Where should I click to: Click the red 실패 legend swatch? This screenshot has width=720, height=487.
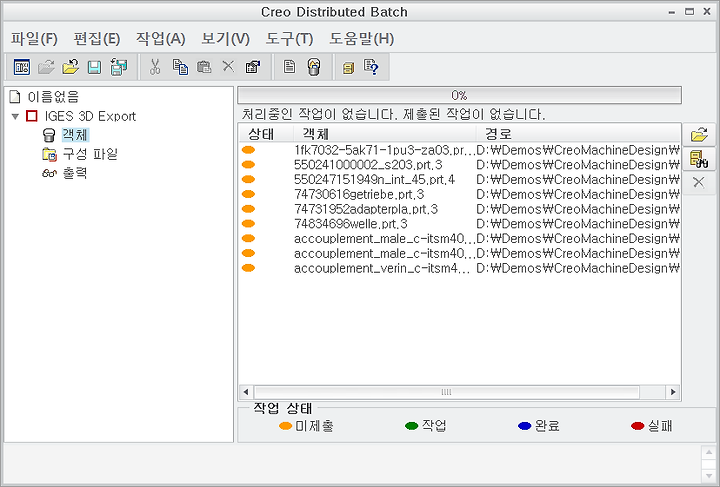point(638,426)
